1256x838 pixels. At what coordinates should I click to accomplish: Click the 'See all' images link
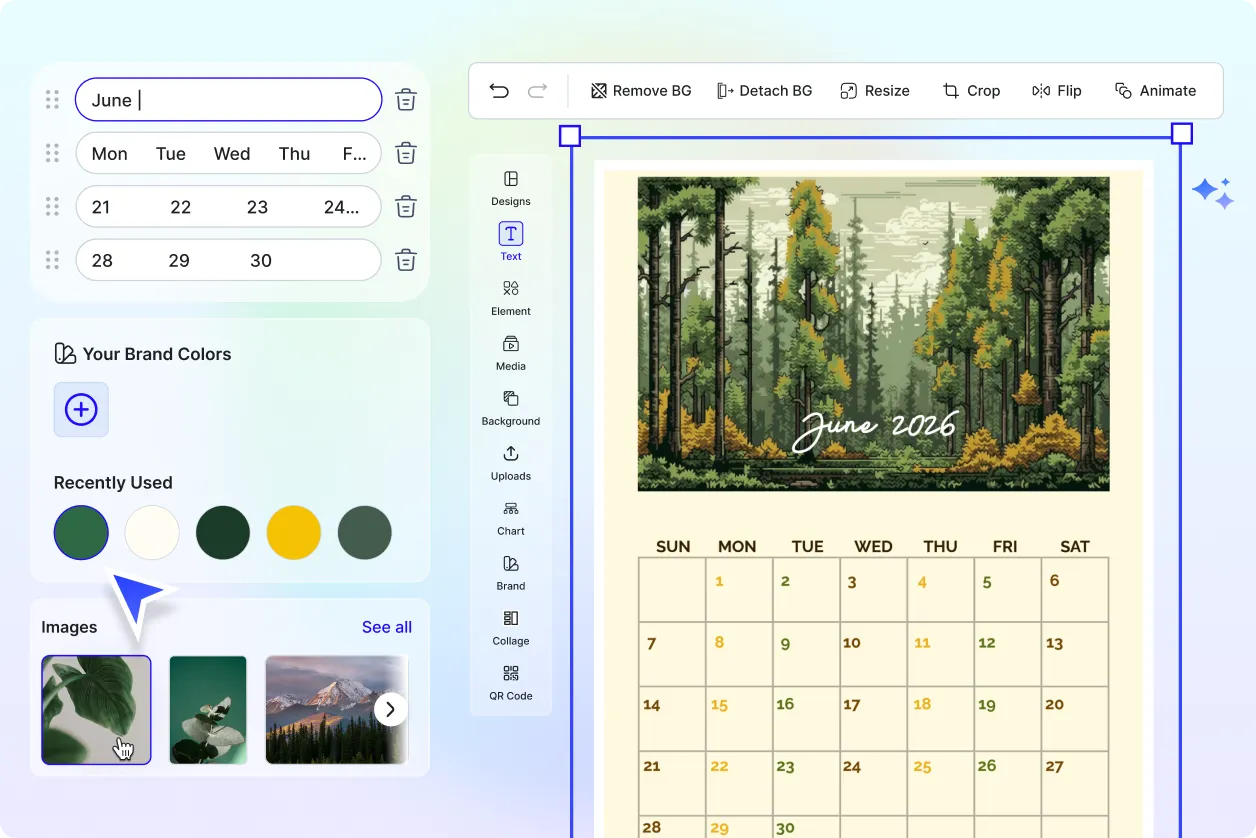coord(387,627)
